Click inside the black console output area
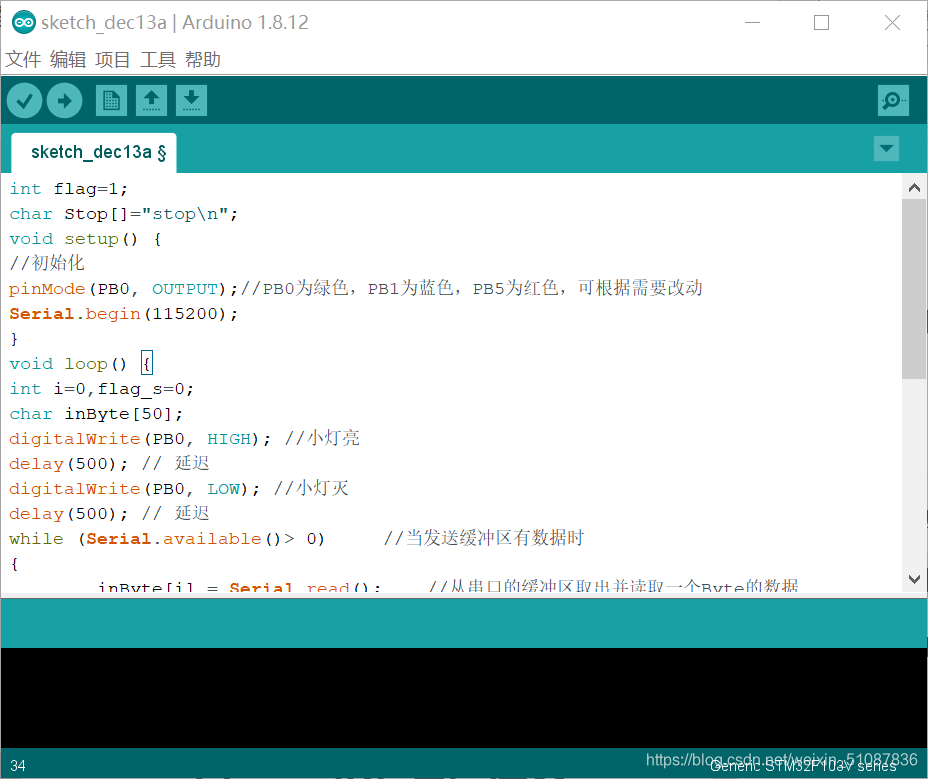The width and height of the screenshot is (928, 779). (x=464, y=698)
